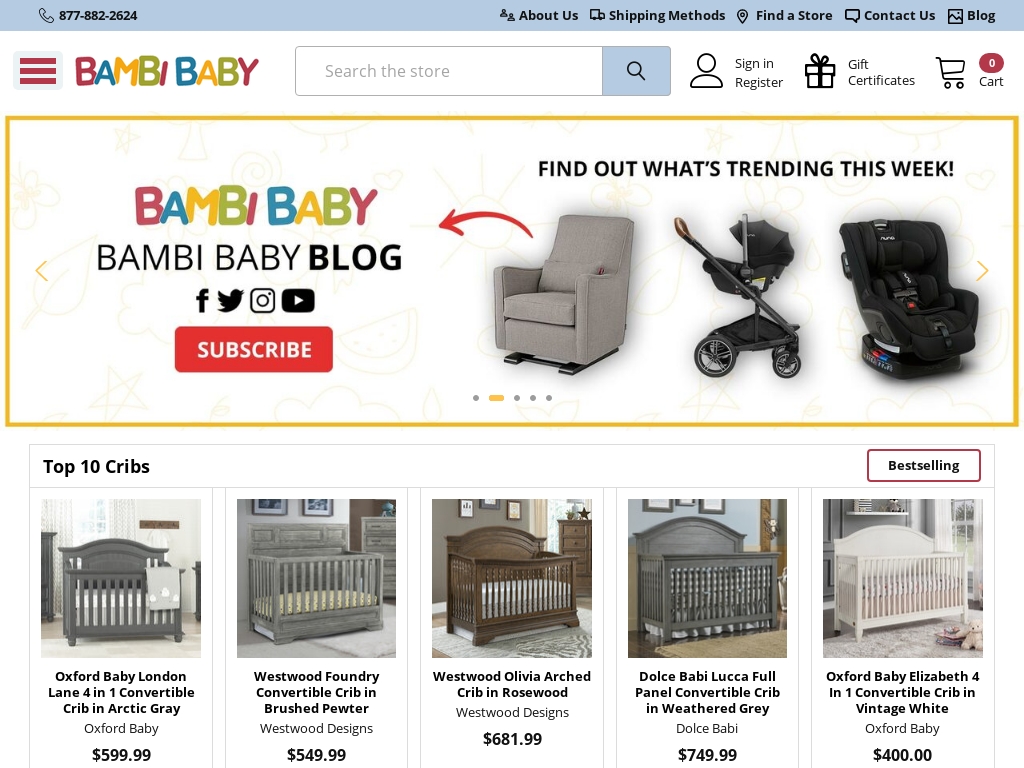Select the last carousel dot indicator

click(x=549, y=398)
